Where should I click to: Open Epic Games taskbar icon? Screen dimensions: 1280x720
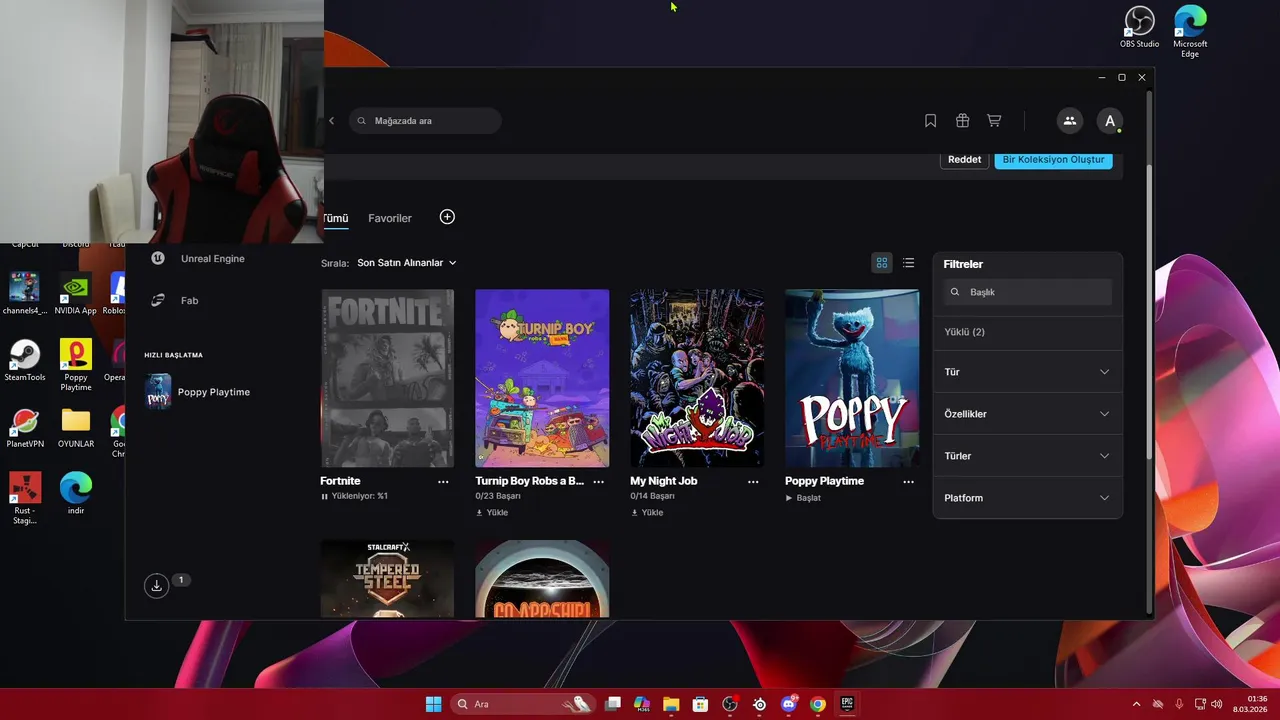click(x=847, y=704)
